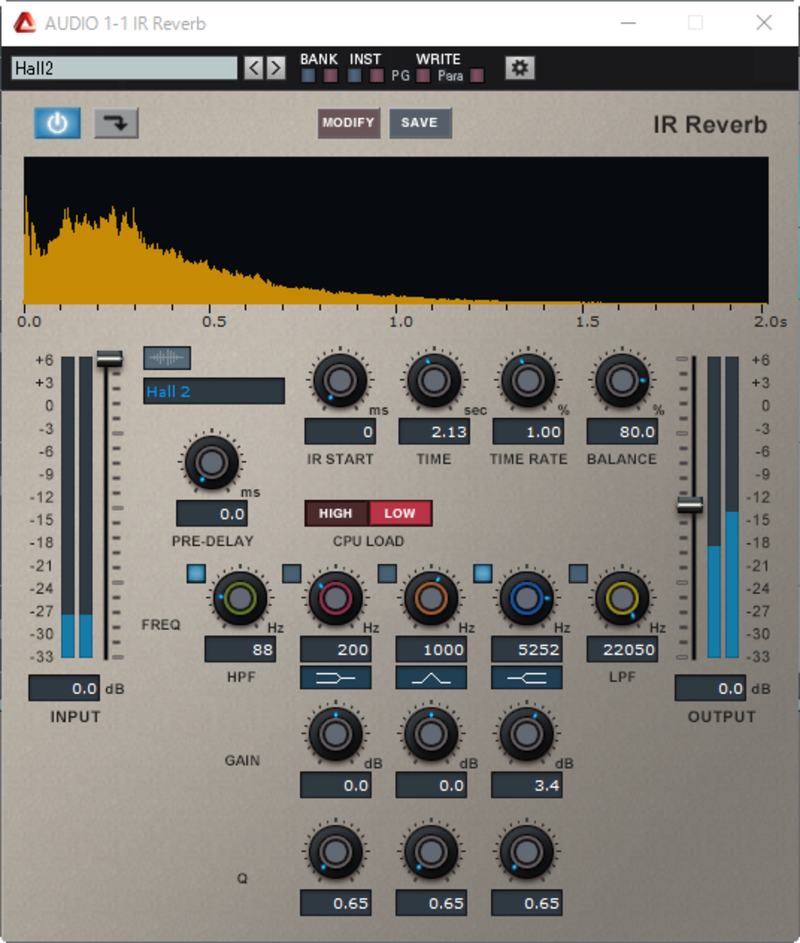
Task: Set CPU load to HIGH
Action: (x=336, y=513)
